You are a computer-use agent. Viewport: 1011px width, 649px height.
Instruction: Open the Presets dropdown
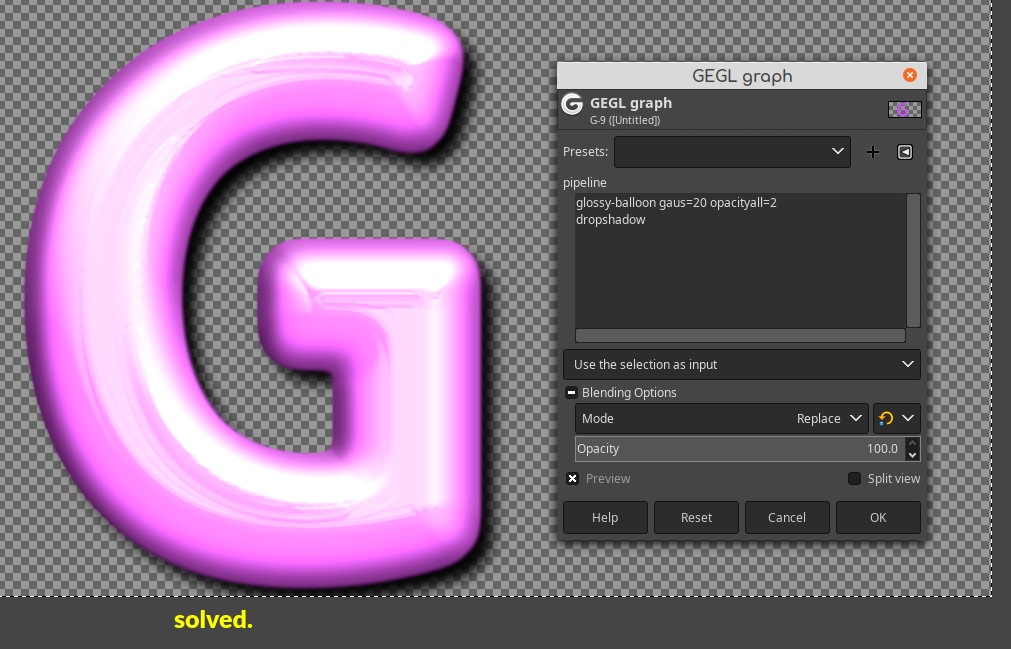pos(732,152)
